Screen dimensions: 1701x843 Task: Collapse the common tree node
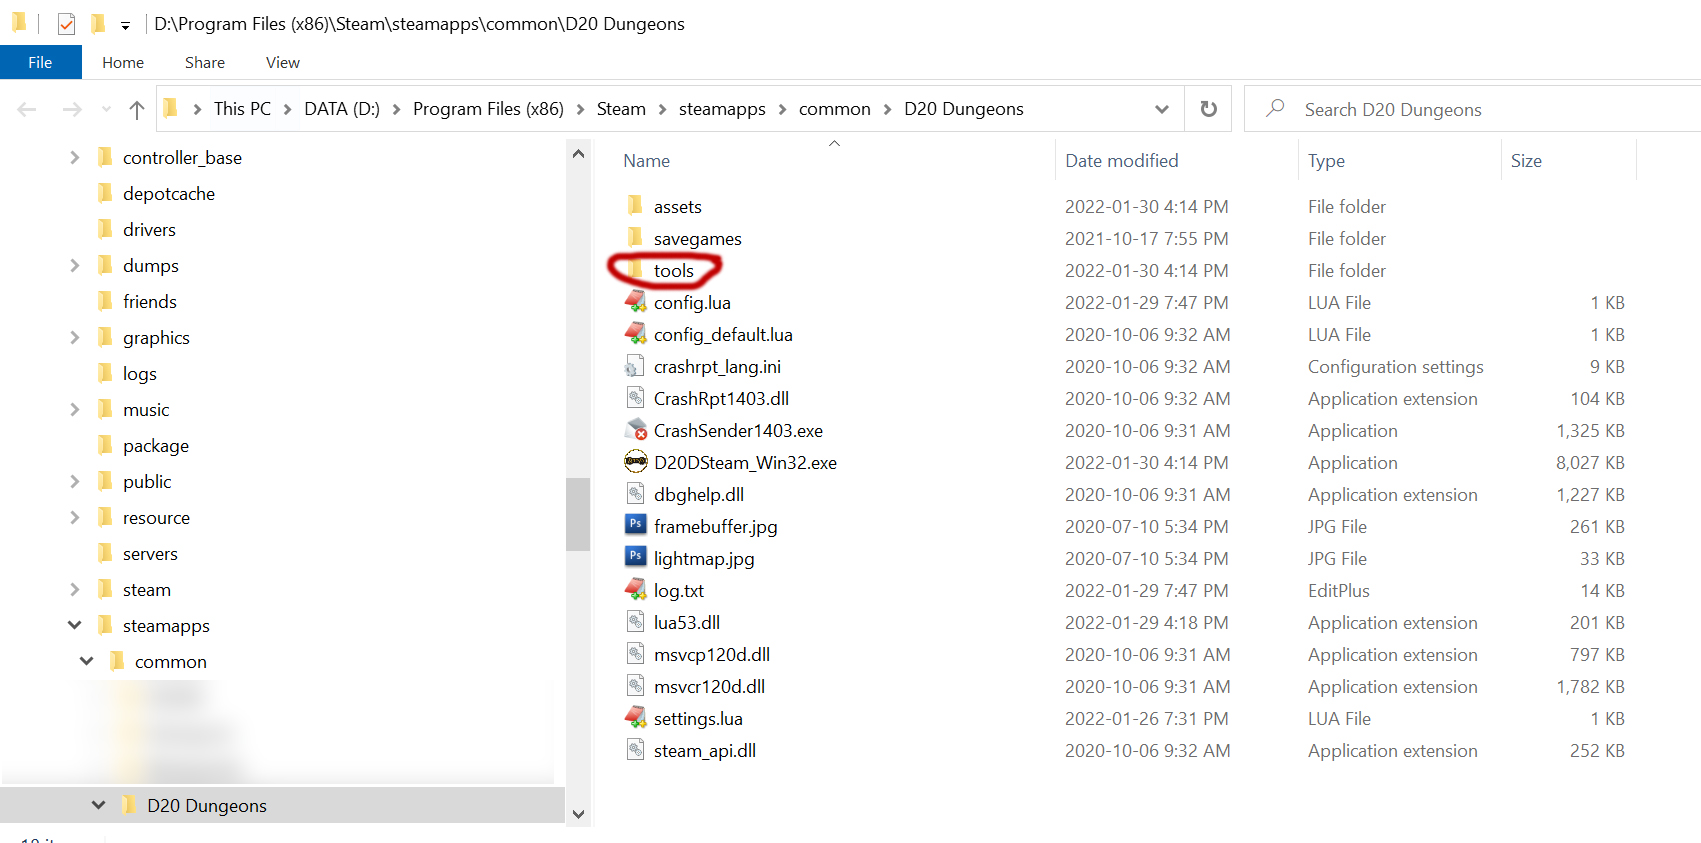point(87,661)
